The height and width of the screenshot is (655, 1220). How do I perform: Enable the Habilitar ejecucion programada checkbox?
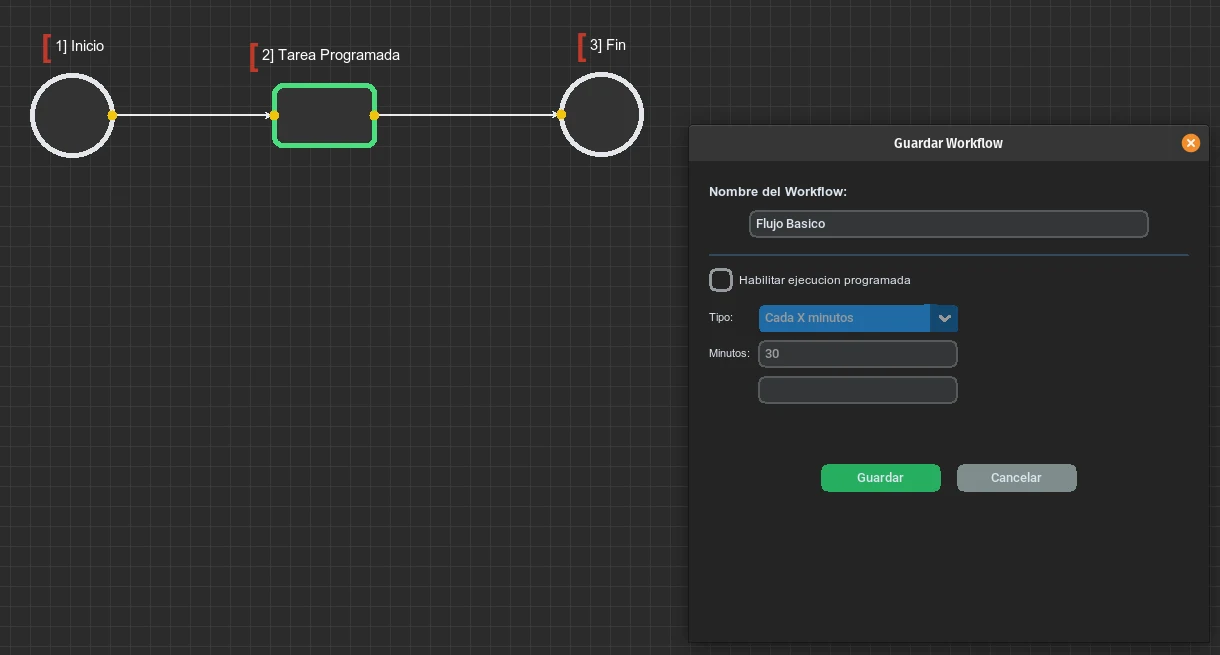coord(721,280)
